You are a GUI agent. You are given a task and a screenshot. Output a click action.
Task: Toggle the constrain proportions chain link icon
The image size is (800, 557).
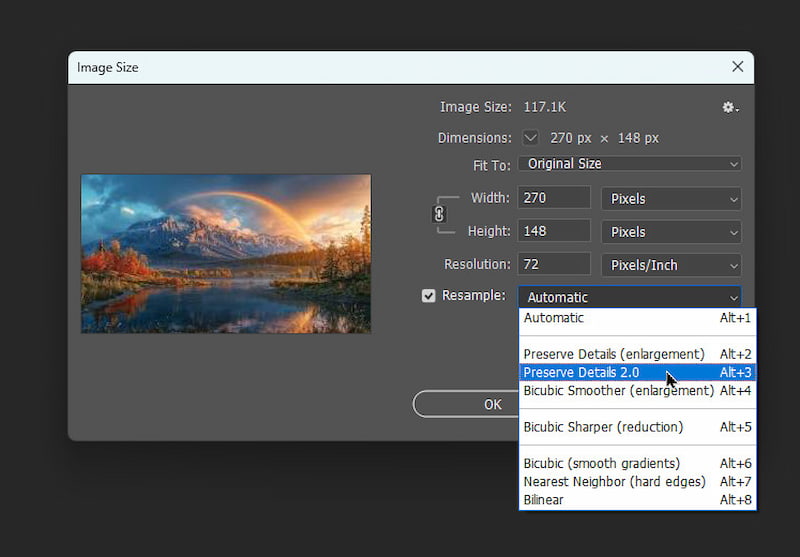438,214
